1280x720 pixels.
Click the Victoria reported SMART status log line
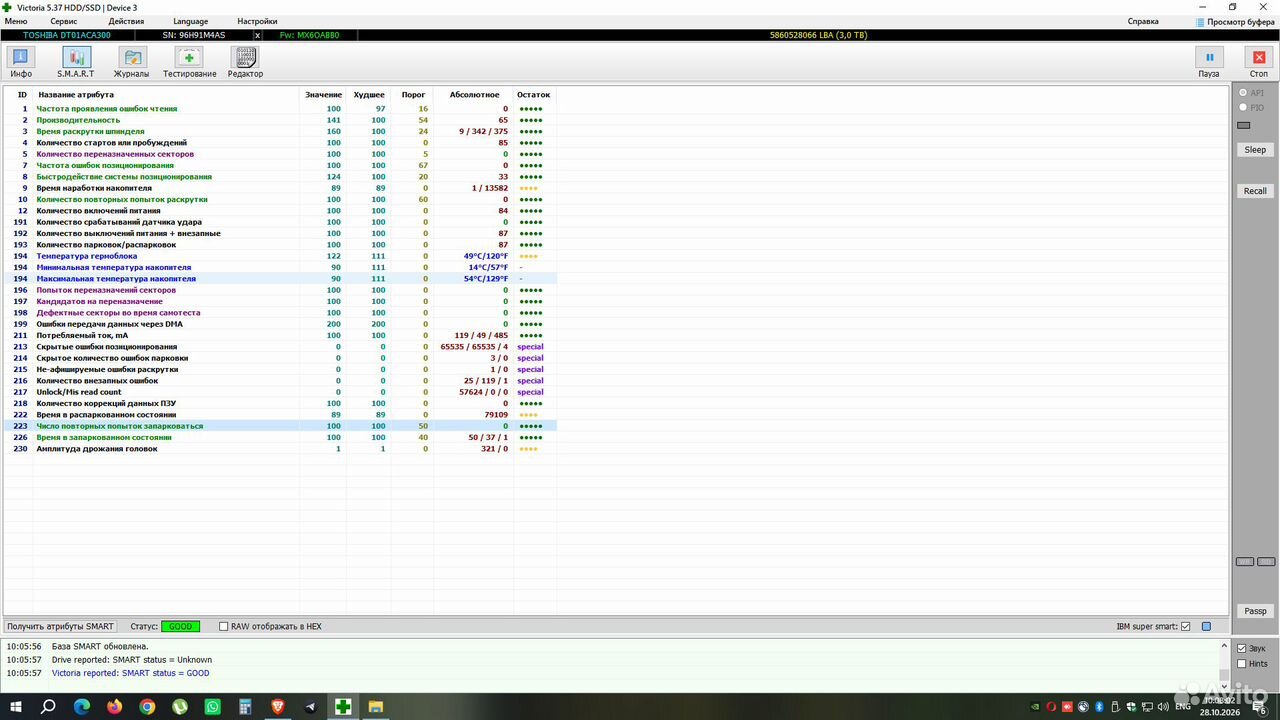click(x=131, y=673)
